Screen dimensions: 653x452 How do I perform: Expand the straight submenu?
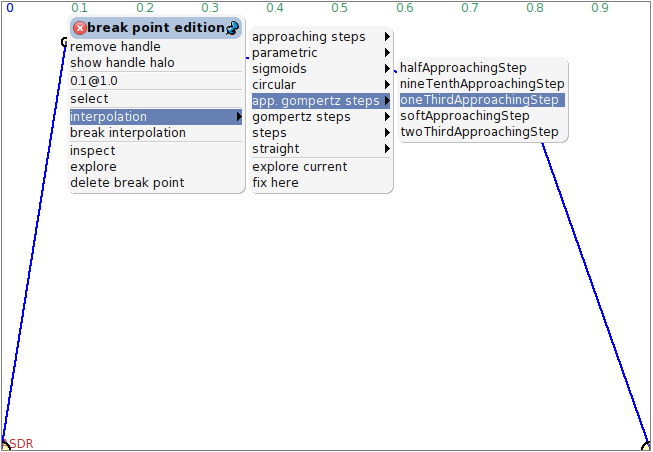point(321,149)
